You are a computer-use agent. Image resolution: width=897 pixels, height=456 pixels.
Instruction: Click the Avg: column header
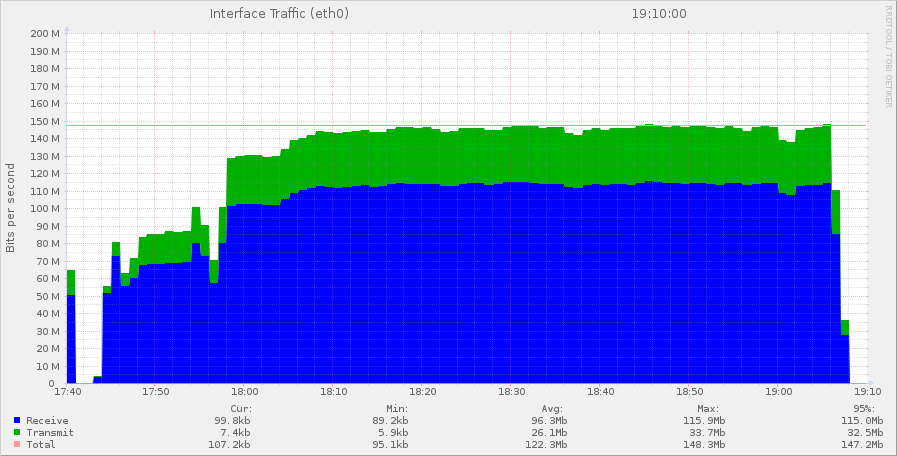pyautogui.click(x=555, y=409)
